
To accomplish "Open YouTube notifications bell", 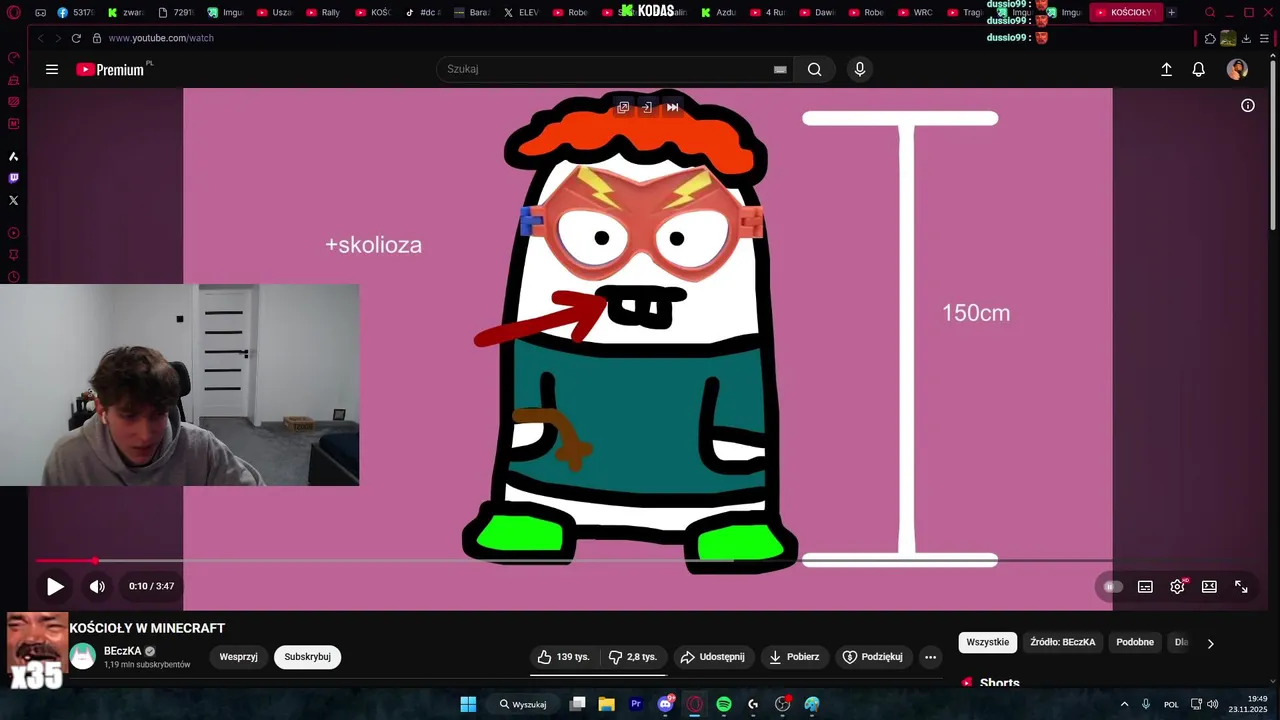I will [x=1198, y=70].
